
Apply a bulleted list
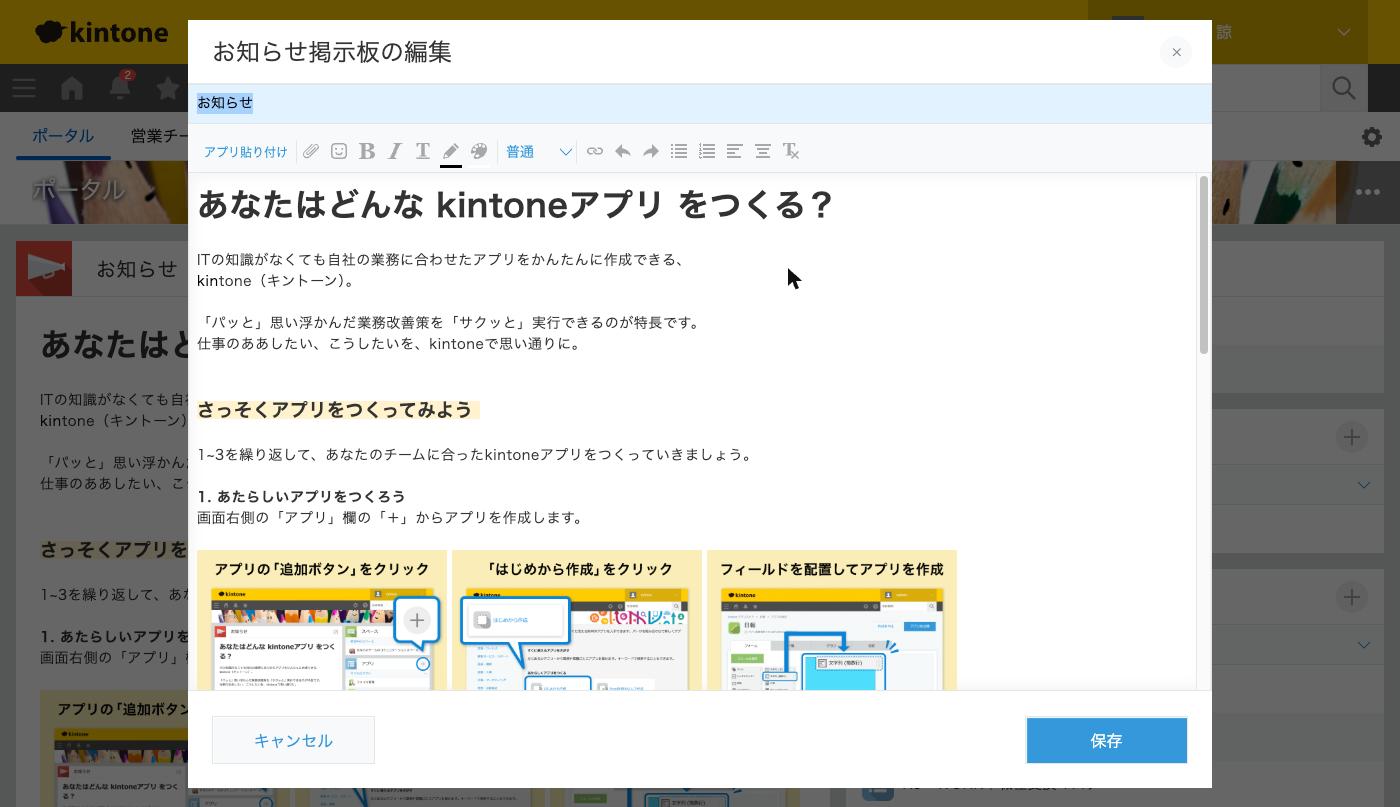pos(679,151)
